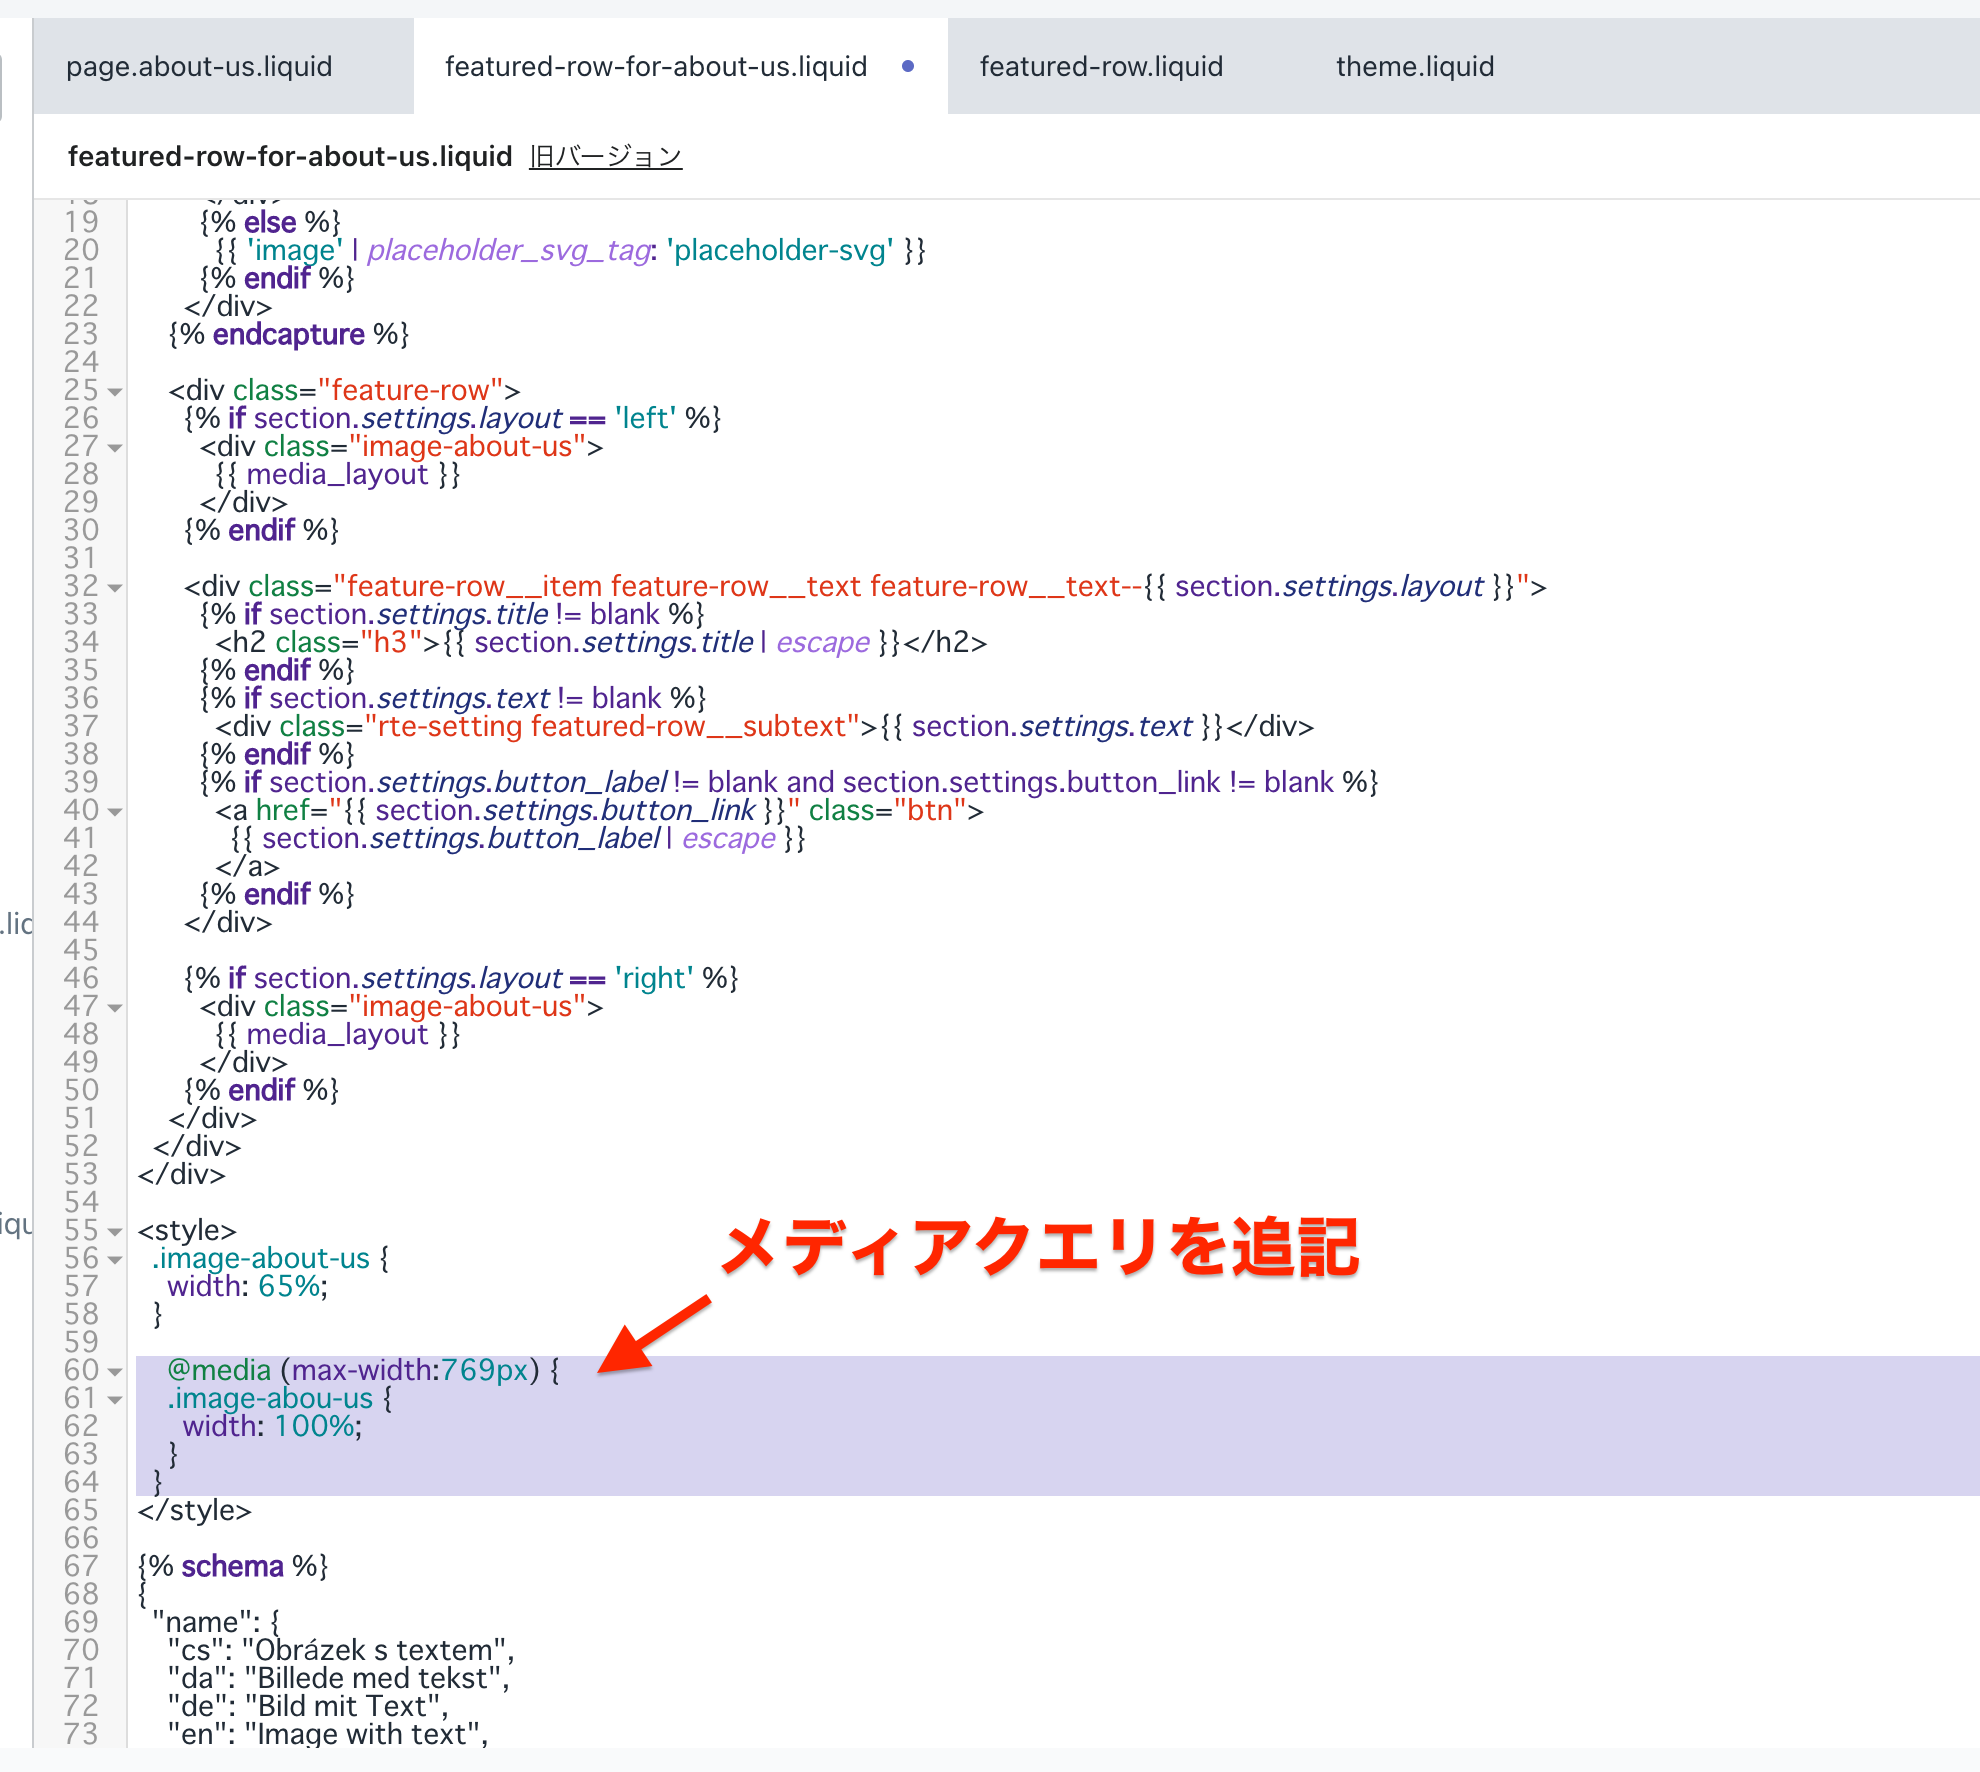1980x1772 pixels.
Task: Click the {% schema %} tag line
Action: click(x=233, y=1566)
